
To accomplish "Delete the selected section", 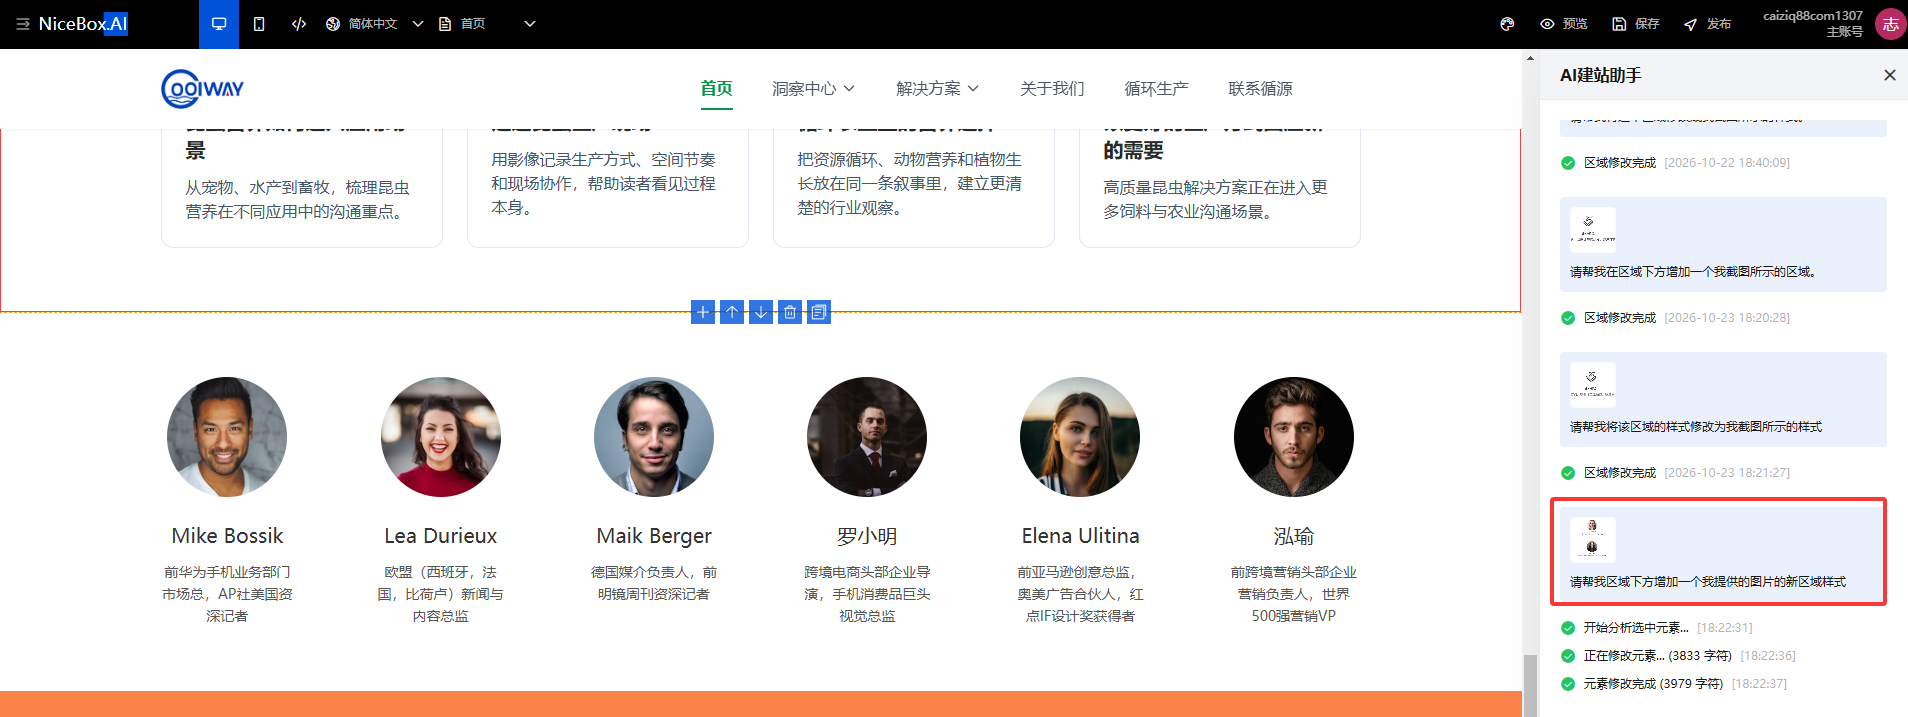I will pyautogui.click(x=790, y=312).
